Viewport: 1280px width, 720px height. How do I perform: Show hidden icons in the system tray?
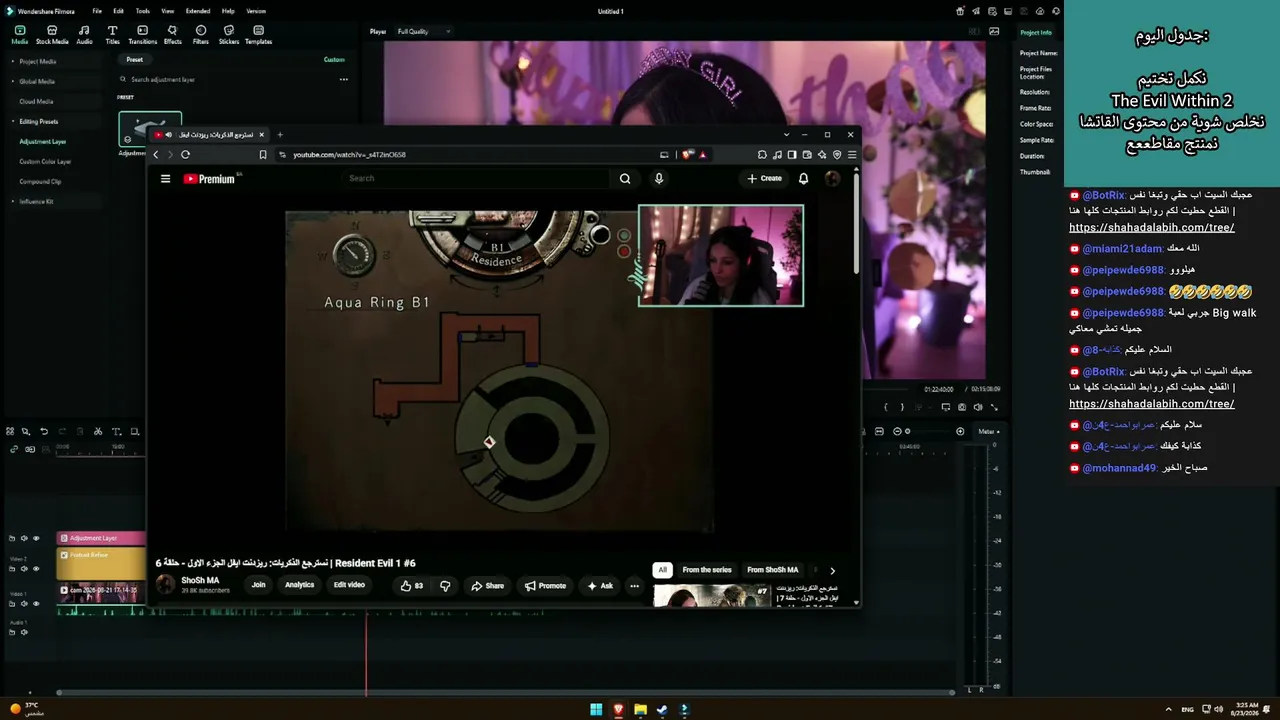1168,709
